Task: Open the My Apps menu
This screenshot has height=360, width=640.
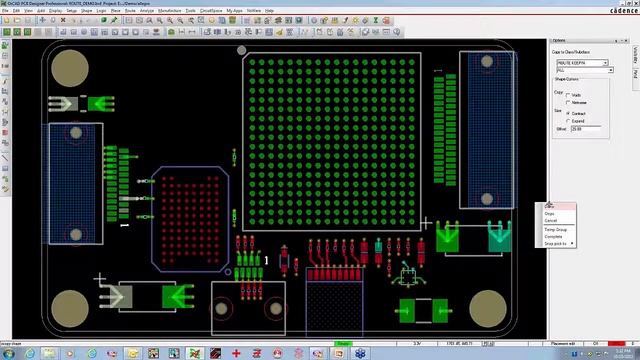Action: tap(234, 11)
